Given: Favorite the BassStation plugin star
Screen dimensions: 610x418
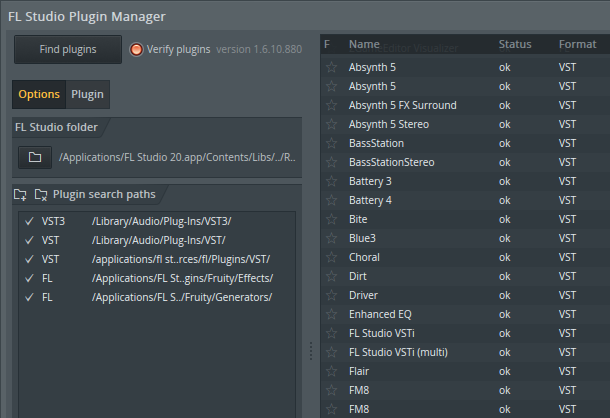Looking at the screenshot, I should 331,144.
